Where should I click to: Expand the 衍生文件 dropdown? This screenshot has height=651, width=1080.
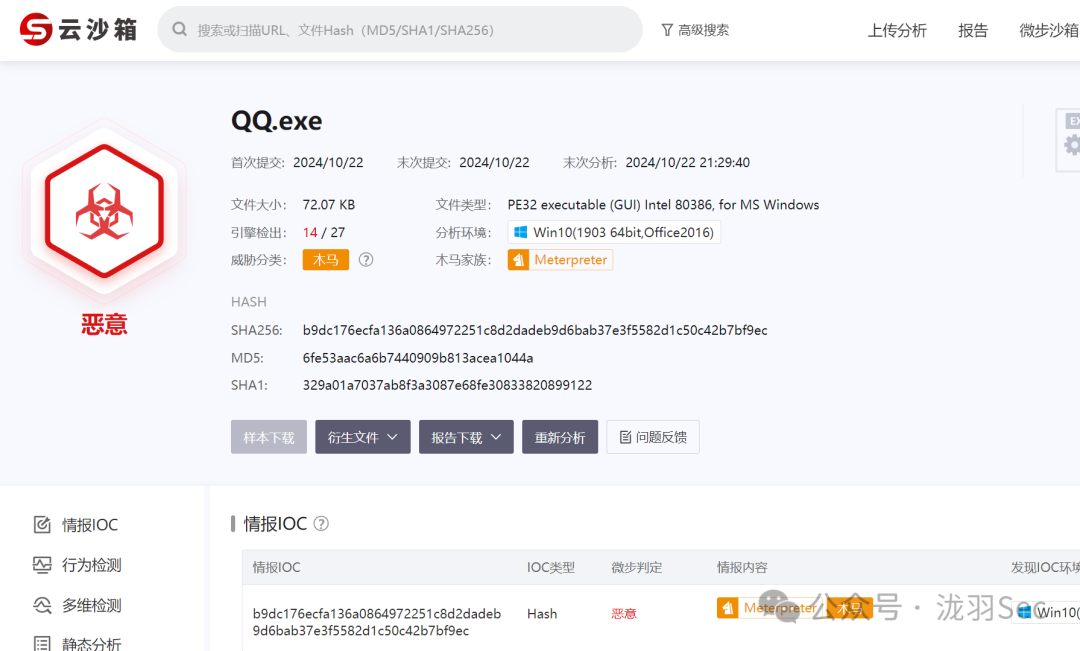click(363, 437)
